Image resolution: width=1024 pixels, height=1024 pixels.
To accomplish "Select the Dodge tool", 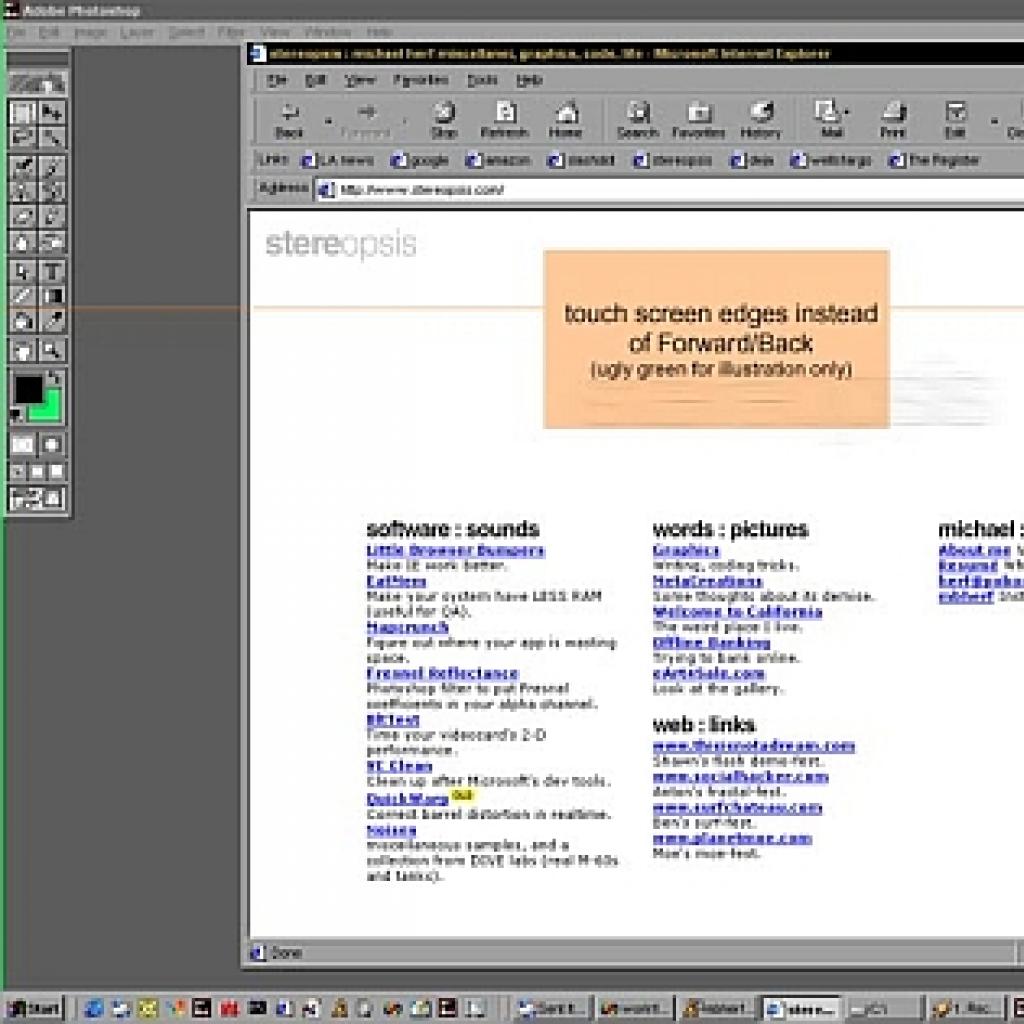I will (x=52, y=242).
